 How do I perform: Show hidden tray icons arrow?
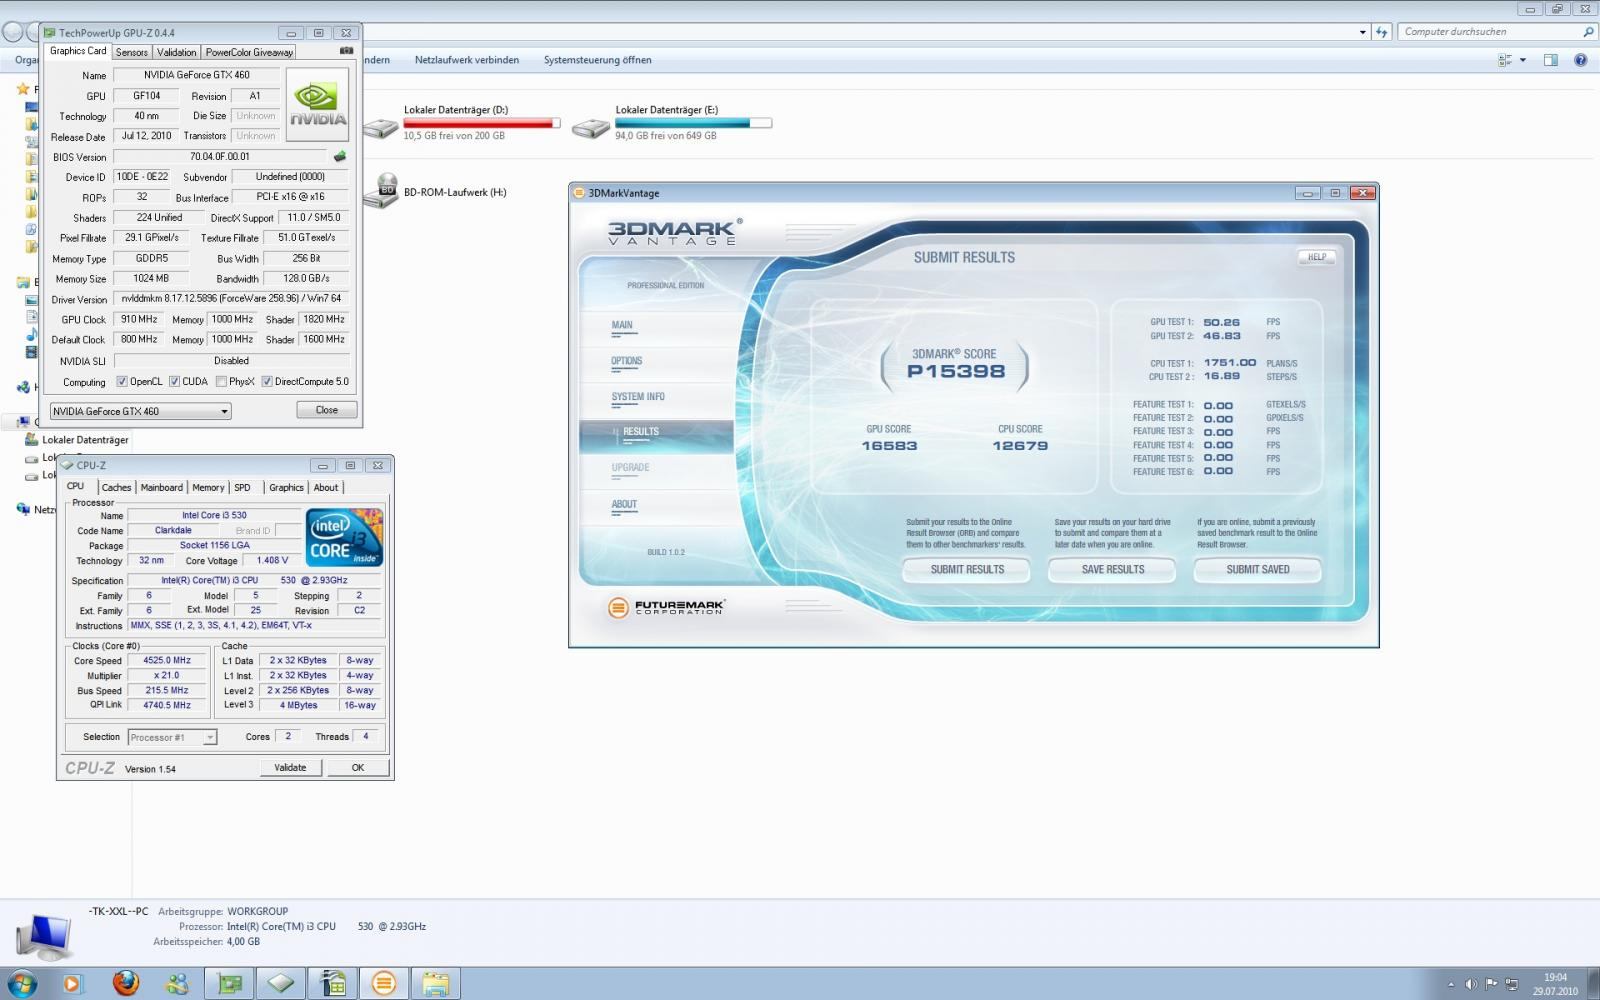1451,984
